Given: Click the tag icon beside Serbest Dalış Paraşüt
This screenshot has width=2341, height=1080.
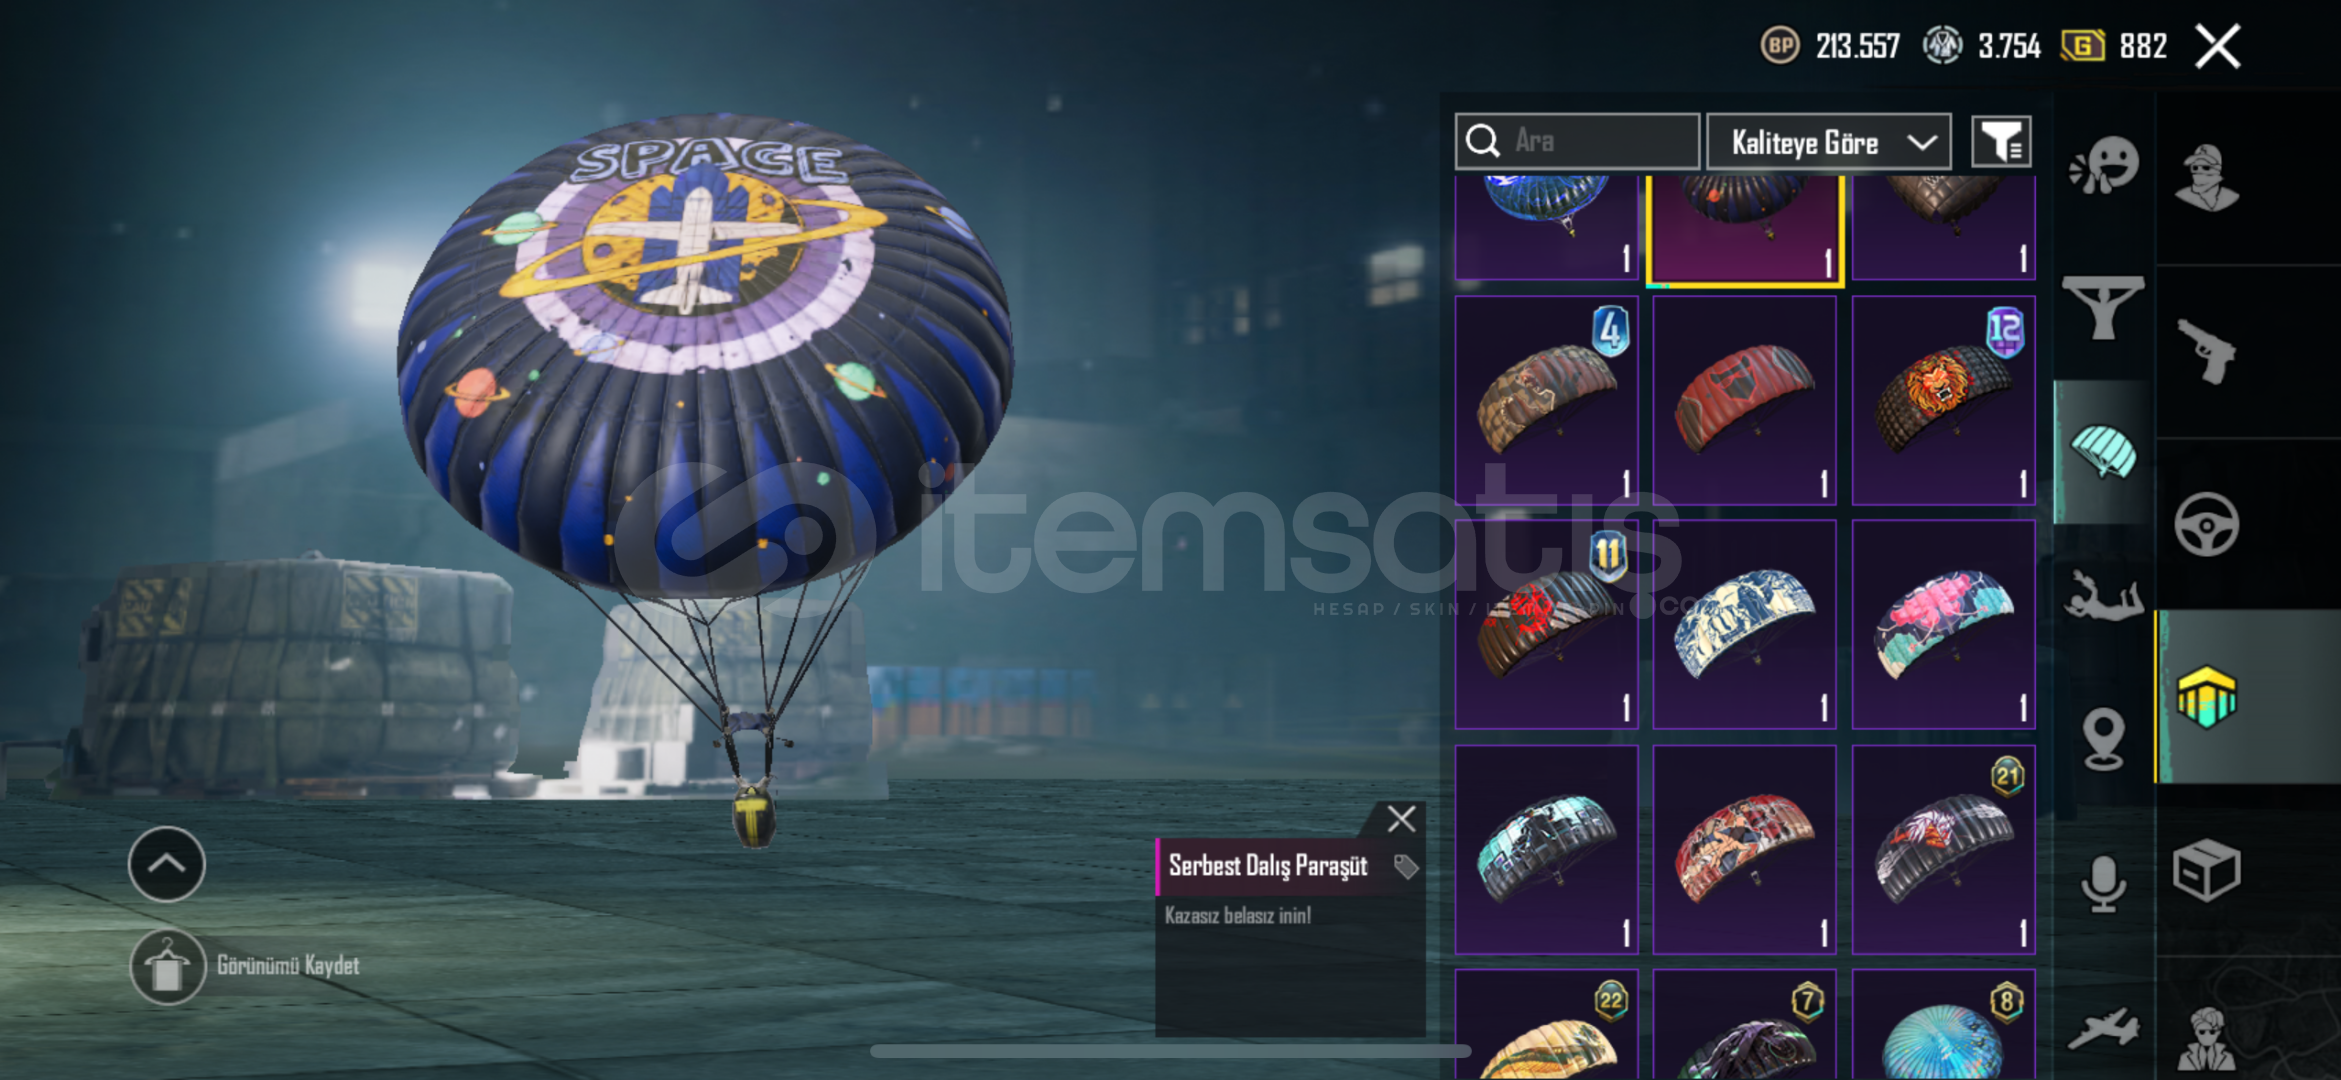Looking at the screenshot, I should pos(1406,867).
